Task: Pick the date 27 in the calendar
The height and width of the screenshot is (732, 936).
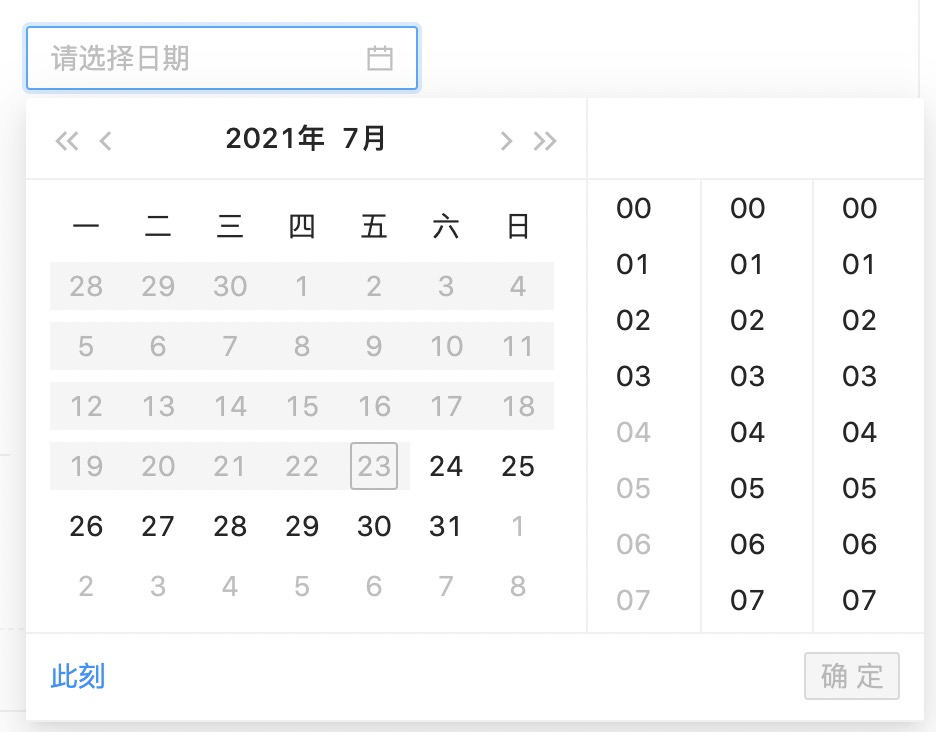Action: 158,526
